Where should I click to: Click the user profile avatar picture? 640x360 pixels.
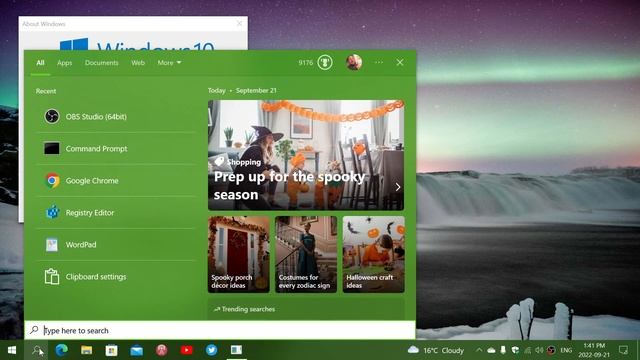(x=354, y=62)
